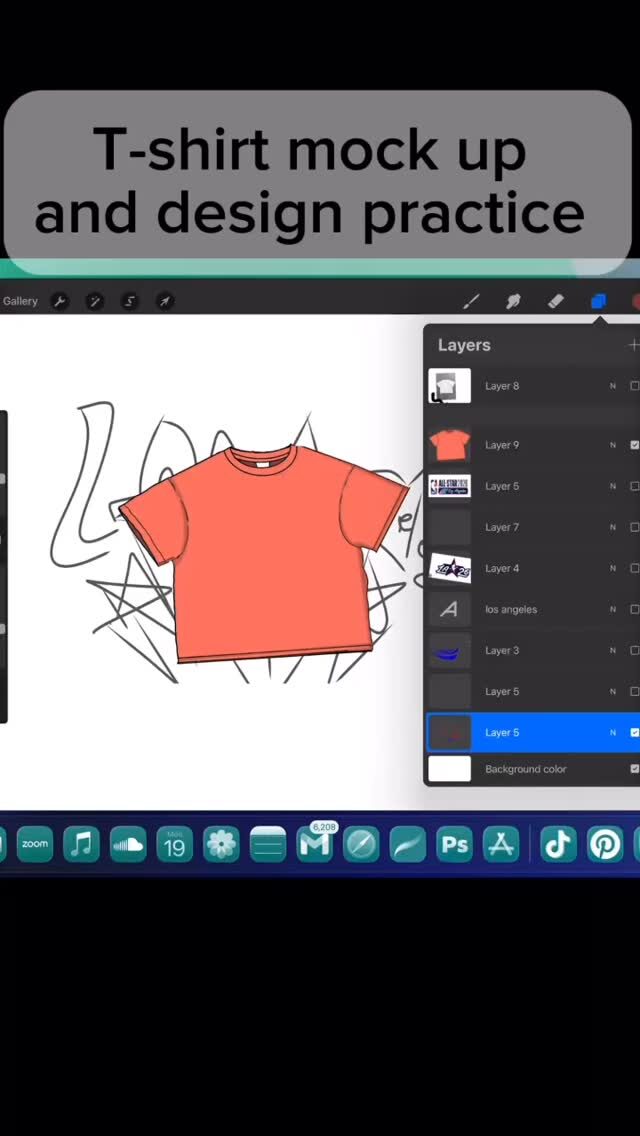Open the Adjustments magic wand menu
Image resolution: width=640 pixels, height=1136 pixels.
click(95, 301)
